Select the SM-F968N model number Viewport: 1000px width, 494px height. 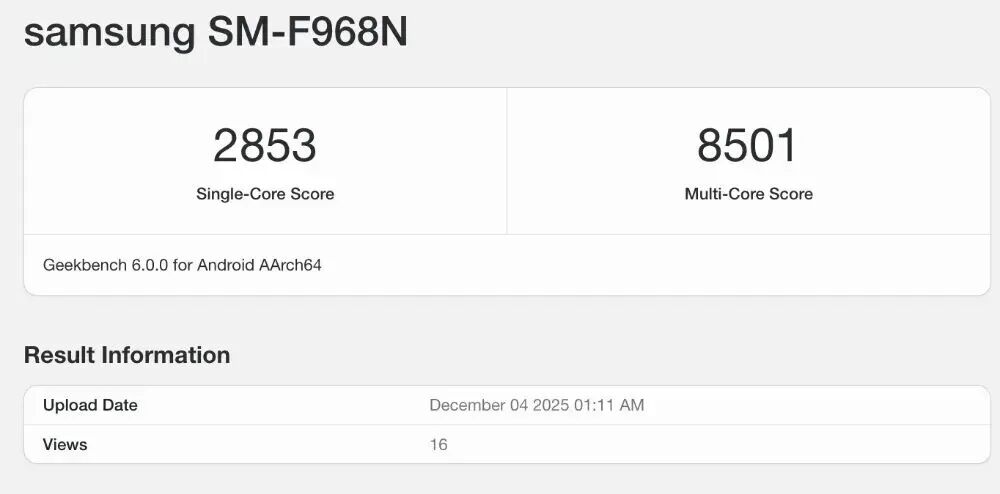click(x=308, y=32)
